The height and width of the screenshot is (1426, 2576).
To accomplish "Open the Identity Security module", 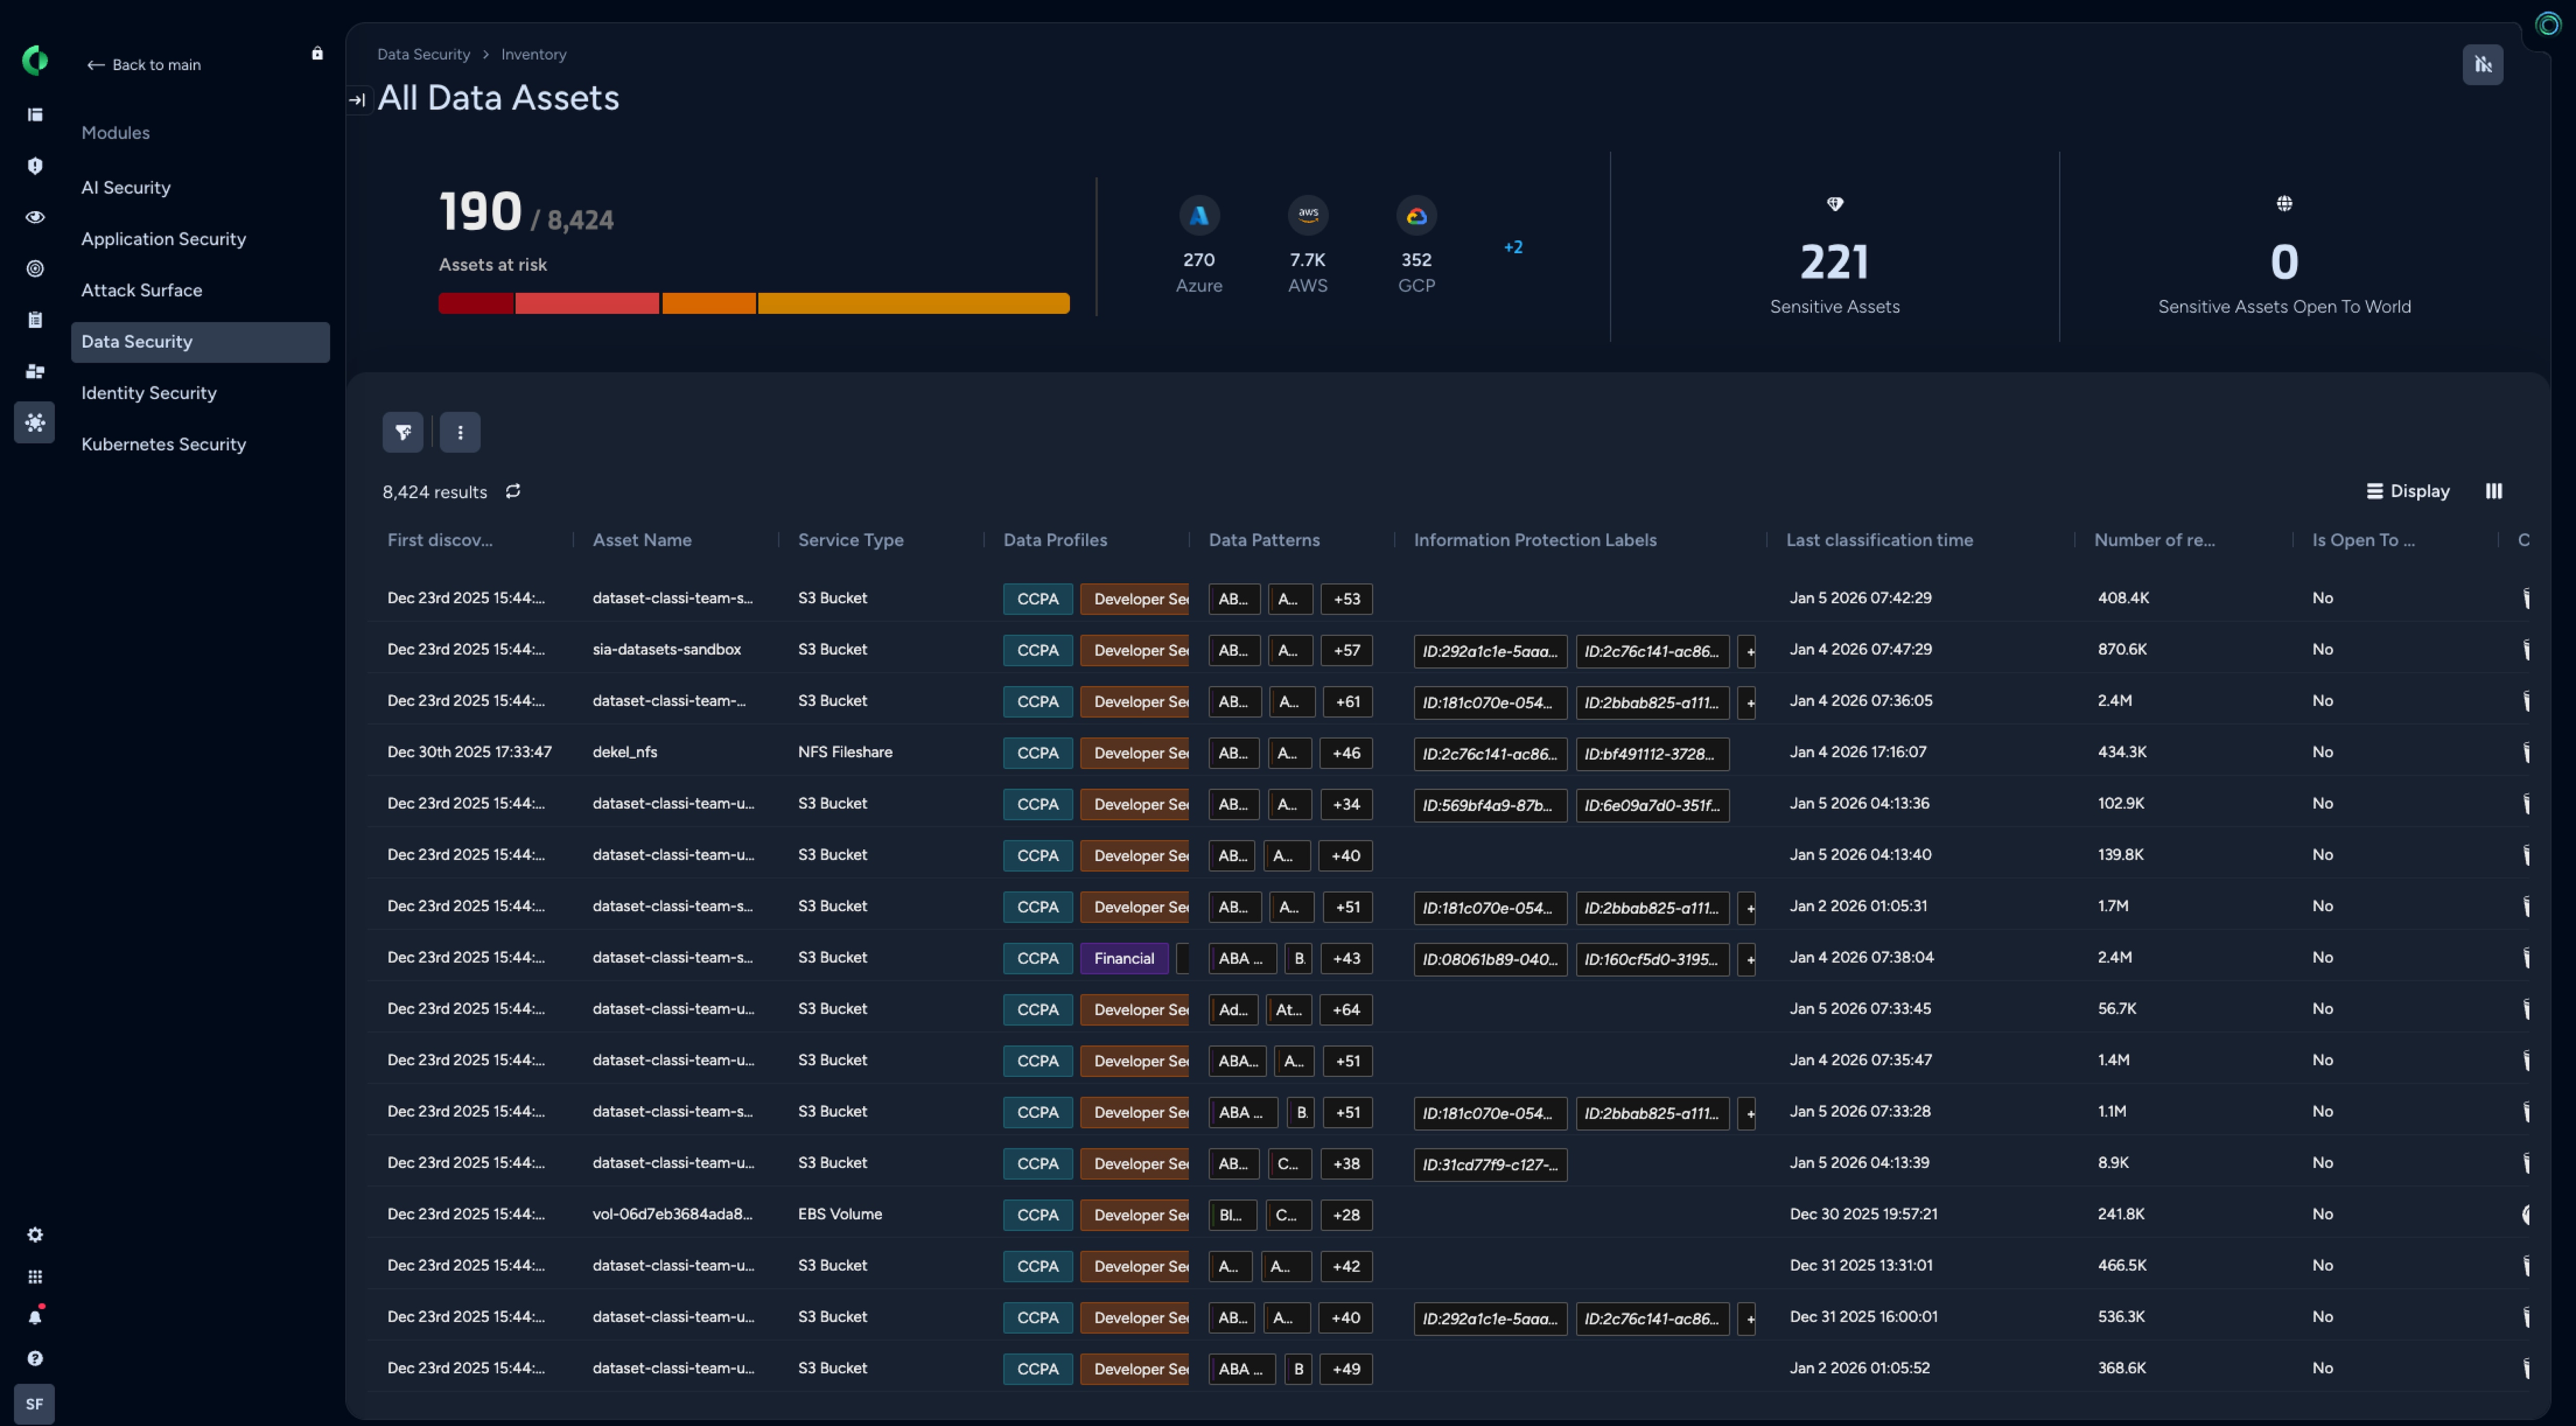I will 149,393.
